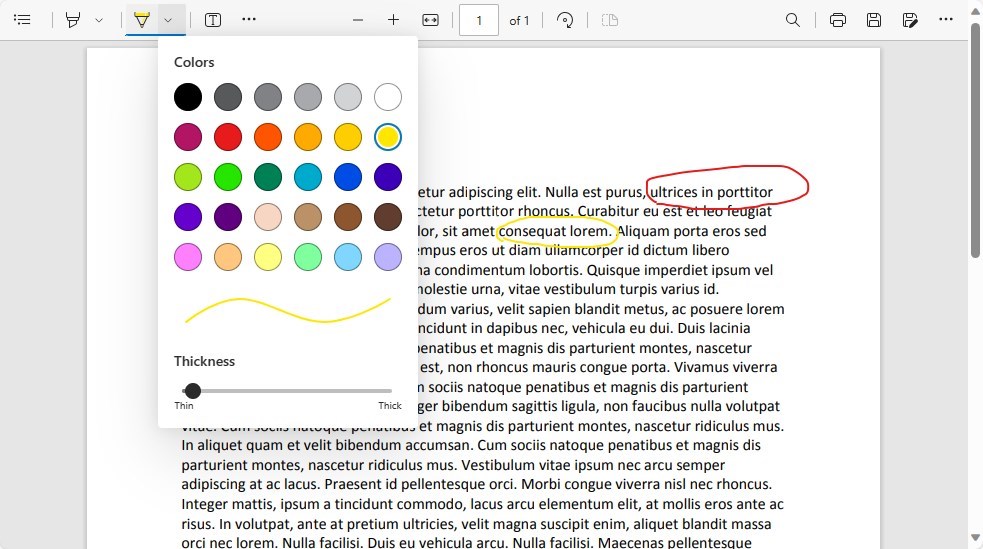Choose the red color swatch

tap(228, 137)
